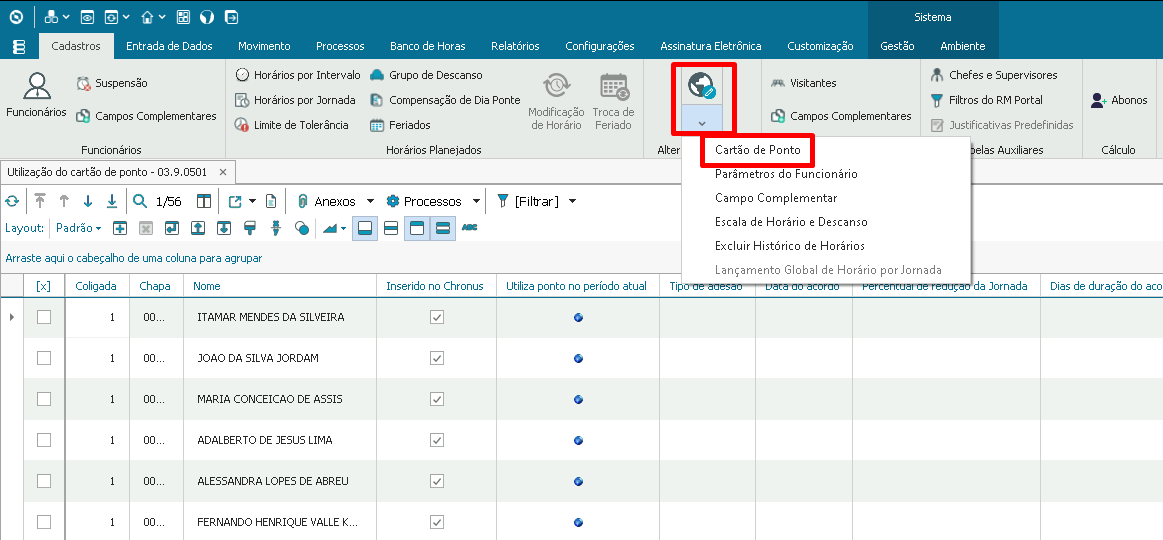Screen dimensions: 1163x540
Task: Click the column chooser icon after 1/56
Action: tap(204, 201)
